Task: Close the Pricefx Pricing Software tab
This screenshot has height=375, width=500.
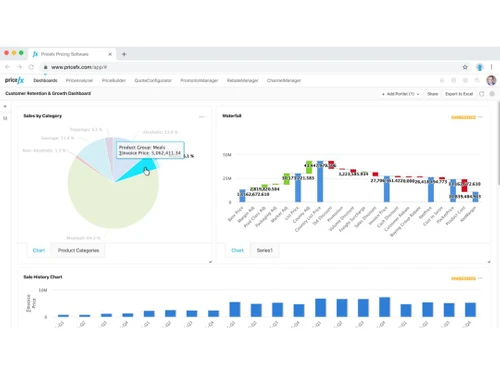Action: [110, 54]
